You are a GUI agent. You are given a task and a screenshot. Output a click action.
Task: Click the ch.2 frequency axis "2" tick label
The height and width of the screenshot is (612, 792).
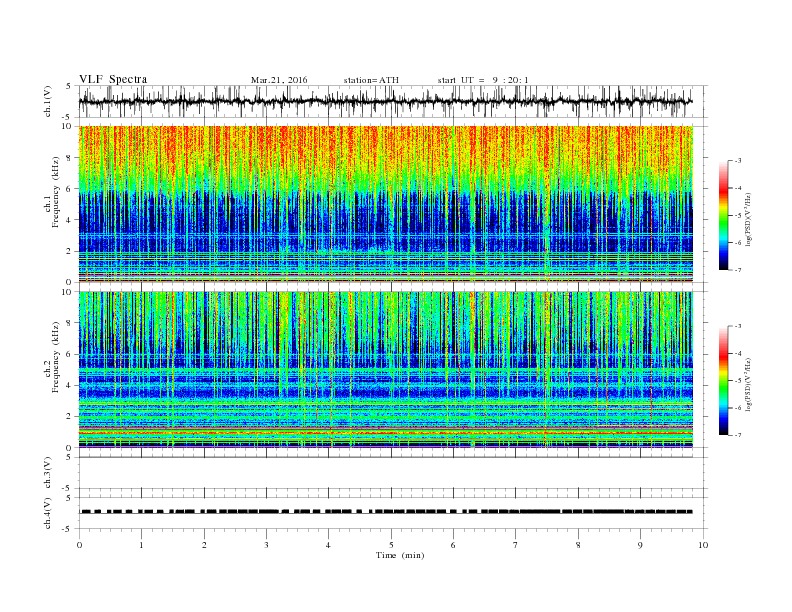pyautogui.click(x=69, y=417)
